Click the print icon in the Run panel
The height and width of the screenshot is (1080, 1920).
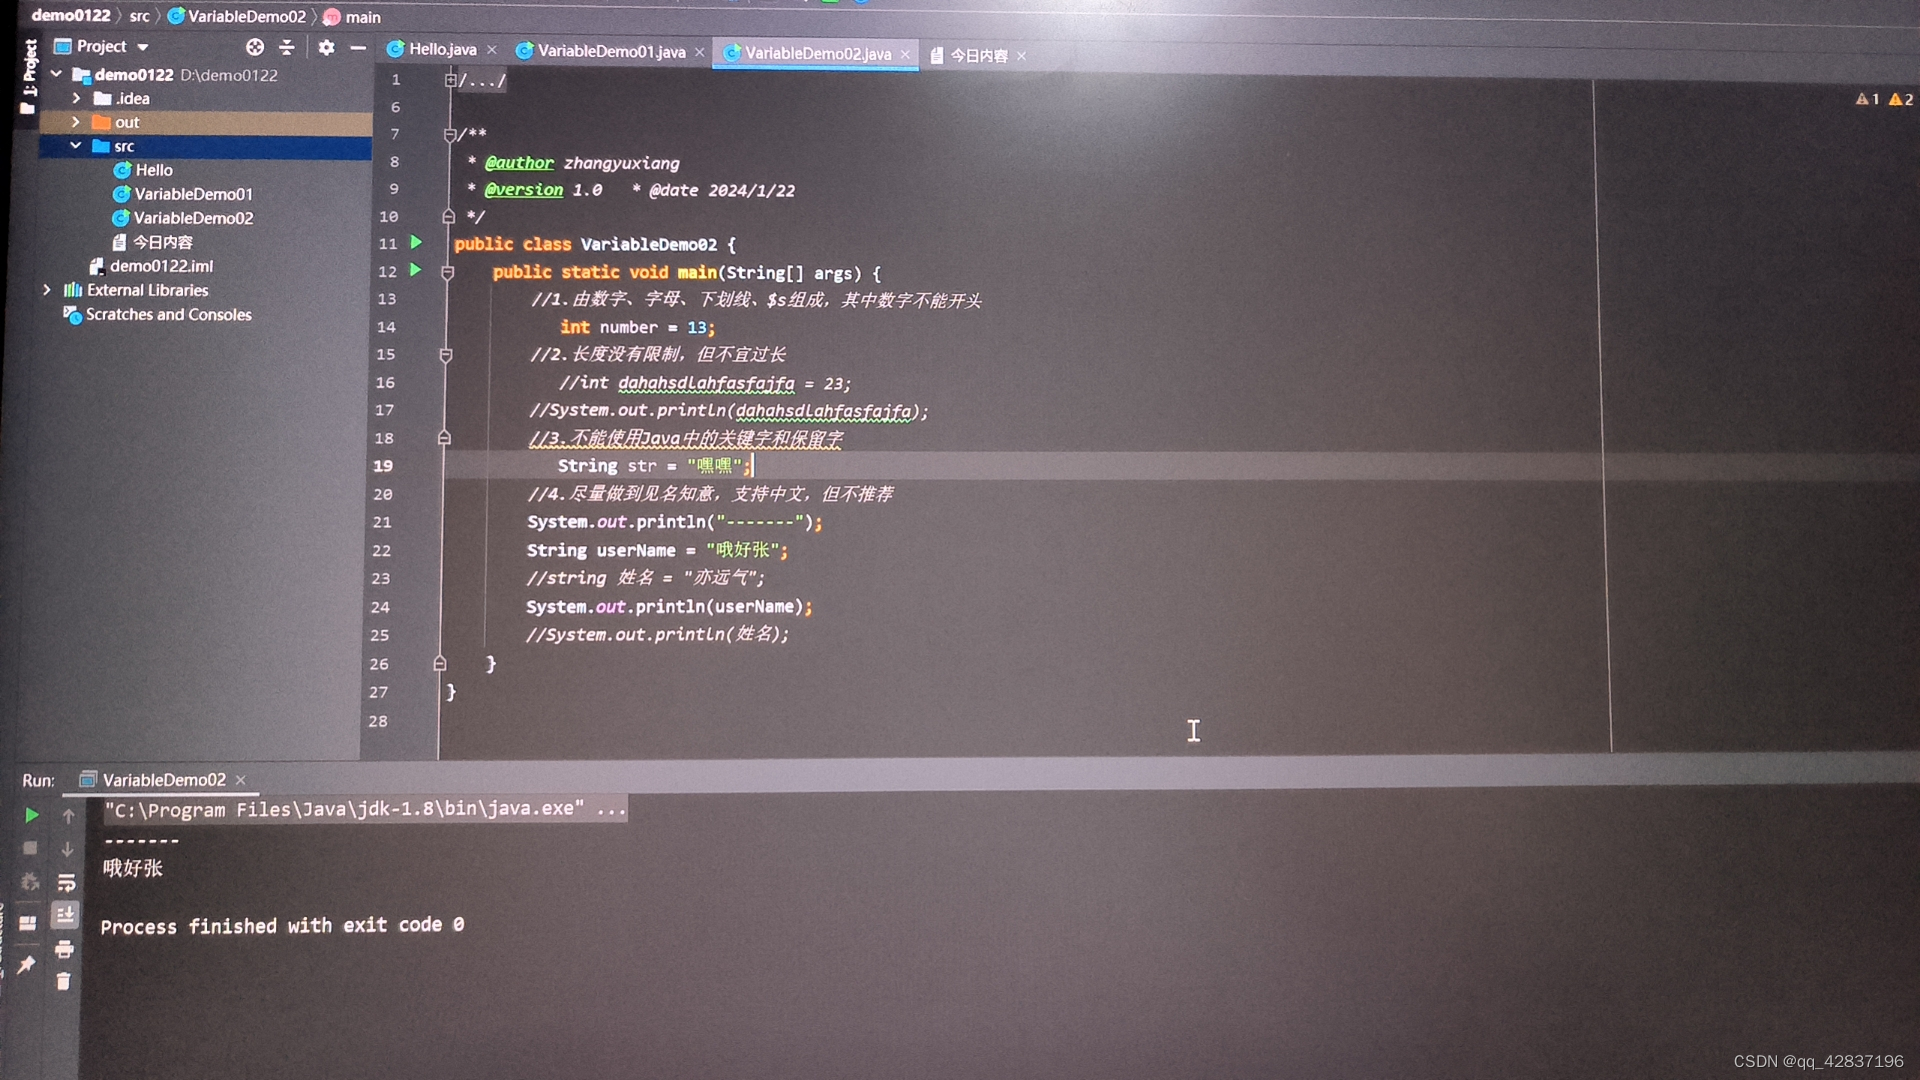(x=64, y=948)
